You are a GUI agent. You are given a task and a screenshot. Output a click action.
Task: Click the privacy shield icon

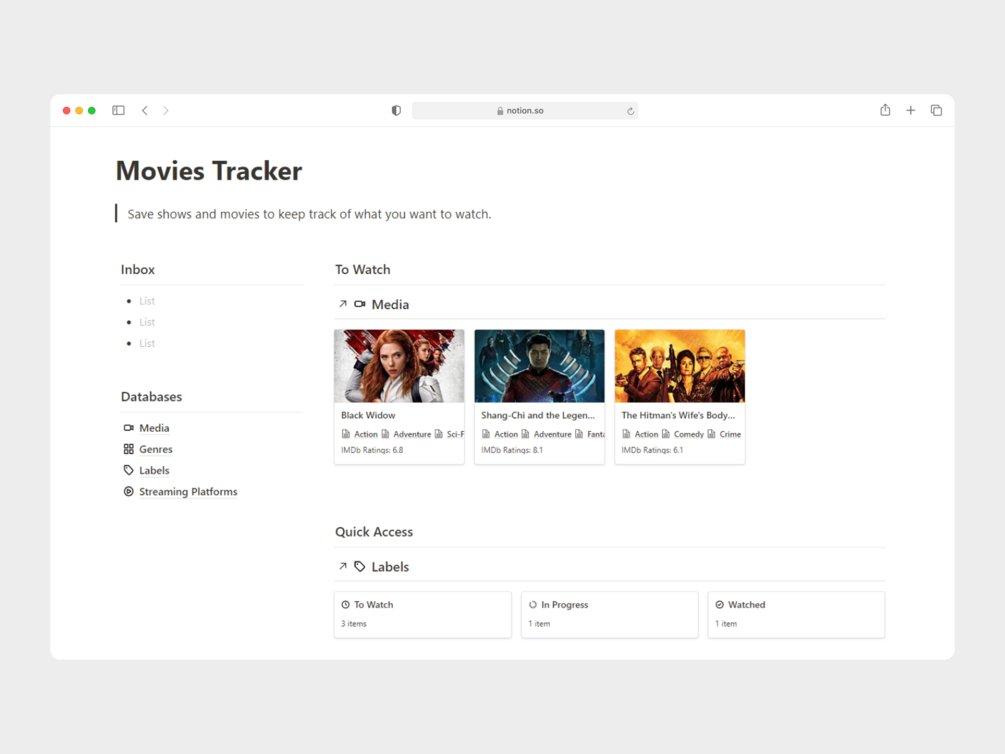[396, 110]
